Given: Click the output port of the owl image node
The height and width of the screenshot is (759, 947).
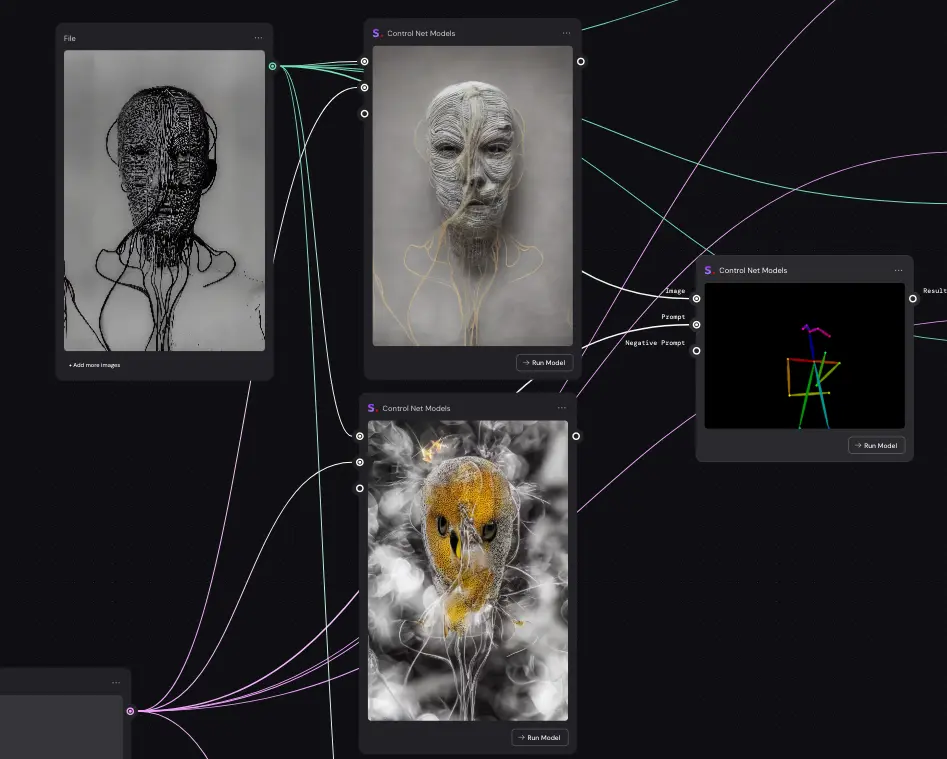Looking at the screenshot, I should pyautogui.click(x=576, y=436).
